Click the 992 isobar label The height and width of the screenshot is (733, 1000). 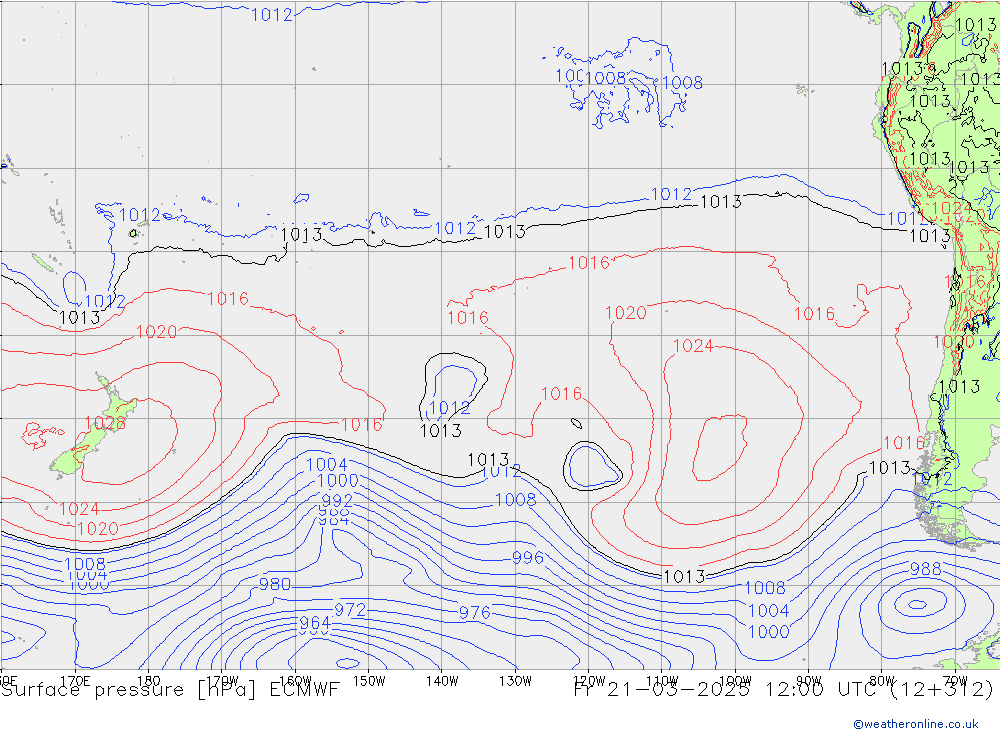point(337,500)
